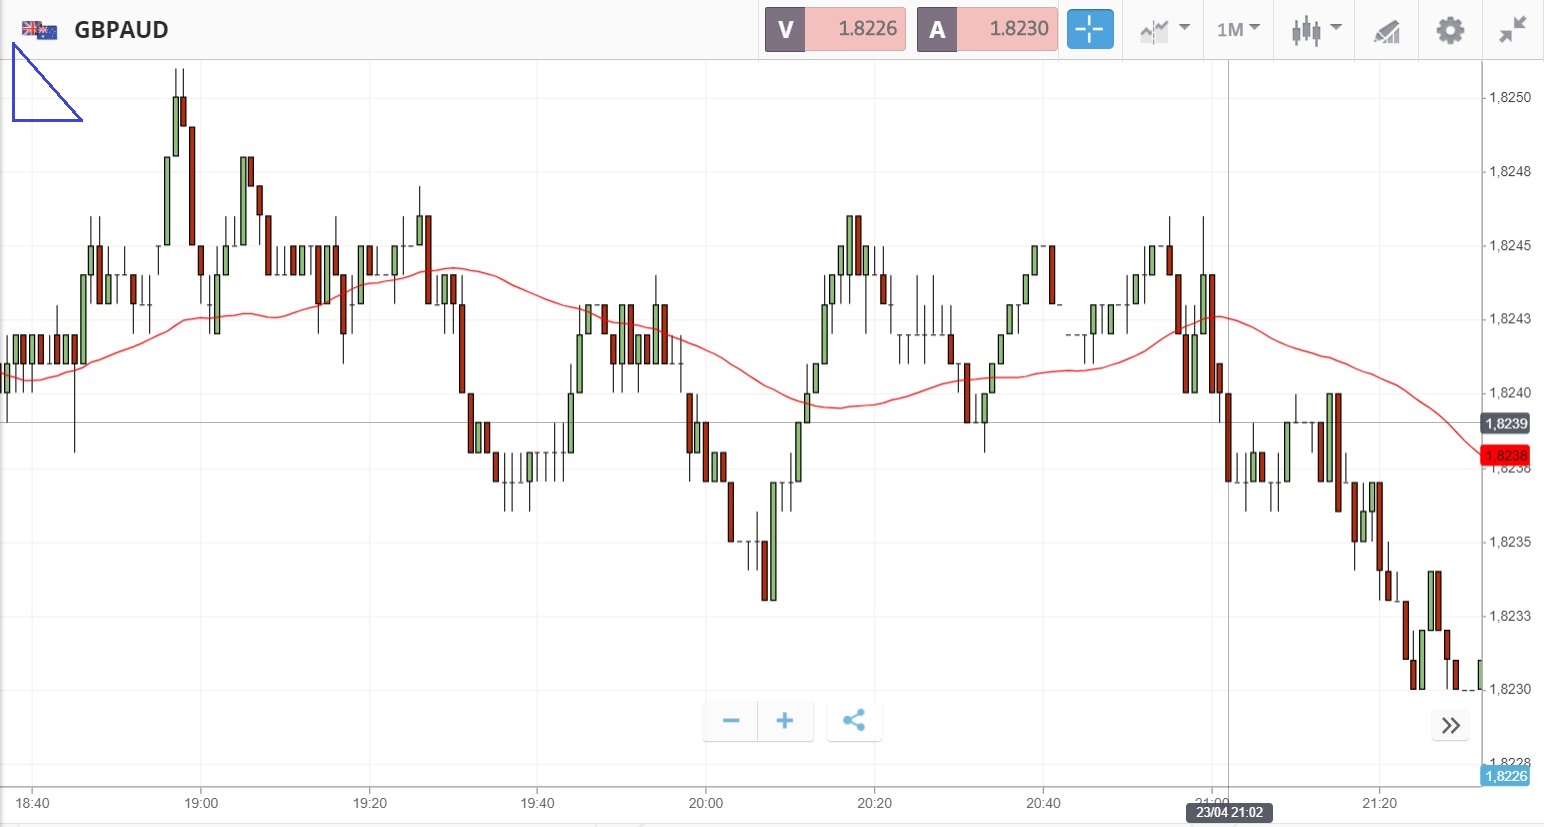Screen dimensions: 1544x827
Task: Collapse the chart with the shrink arrows
Action: pyautogui.click(x=1513, y=29)
